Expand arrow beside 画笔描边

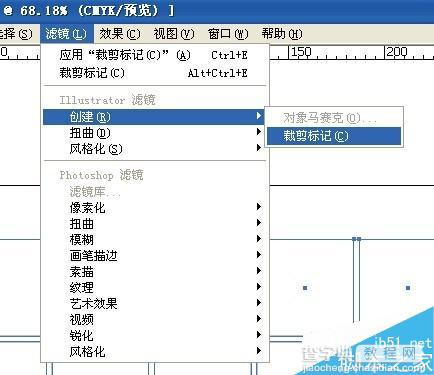point(259,255)
